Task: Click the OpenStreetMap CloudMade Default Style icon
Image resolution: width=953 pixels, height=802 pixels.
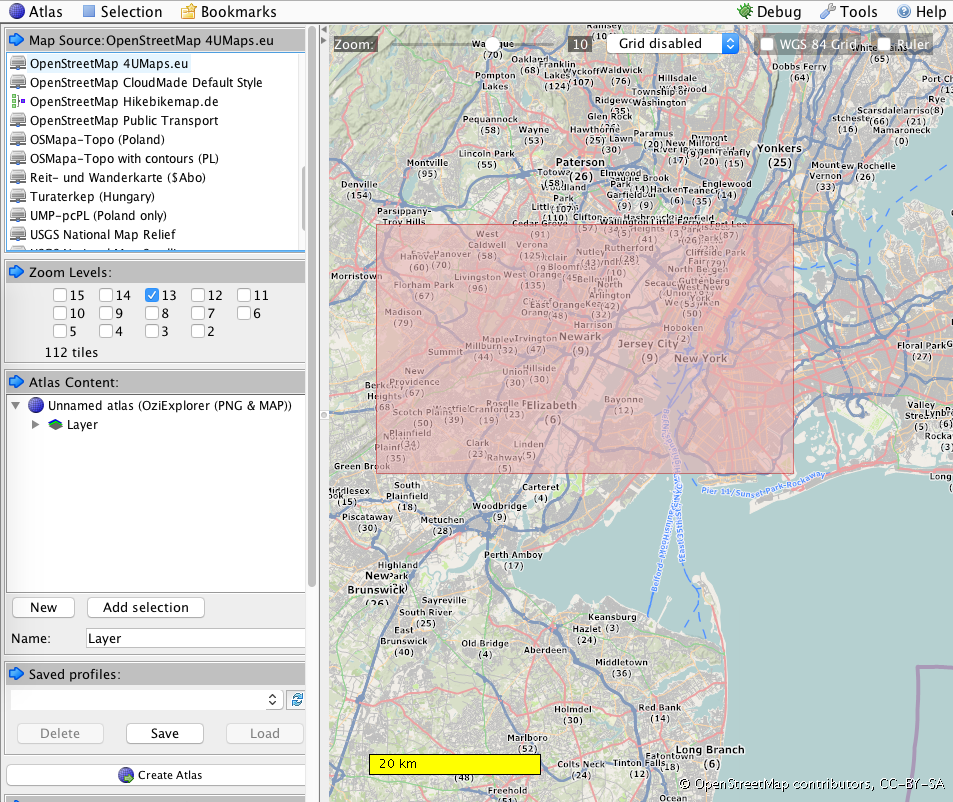Action: [x=18, y=83]
